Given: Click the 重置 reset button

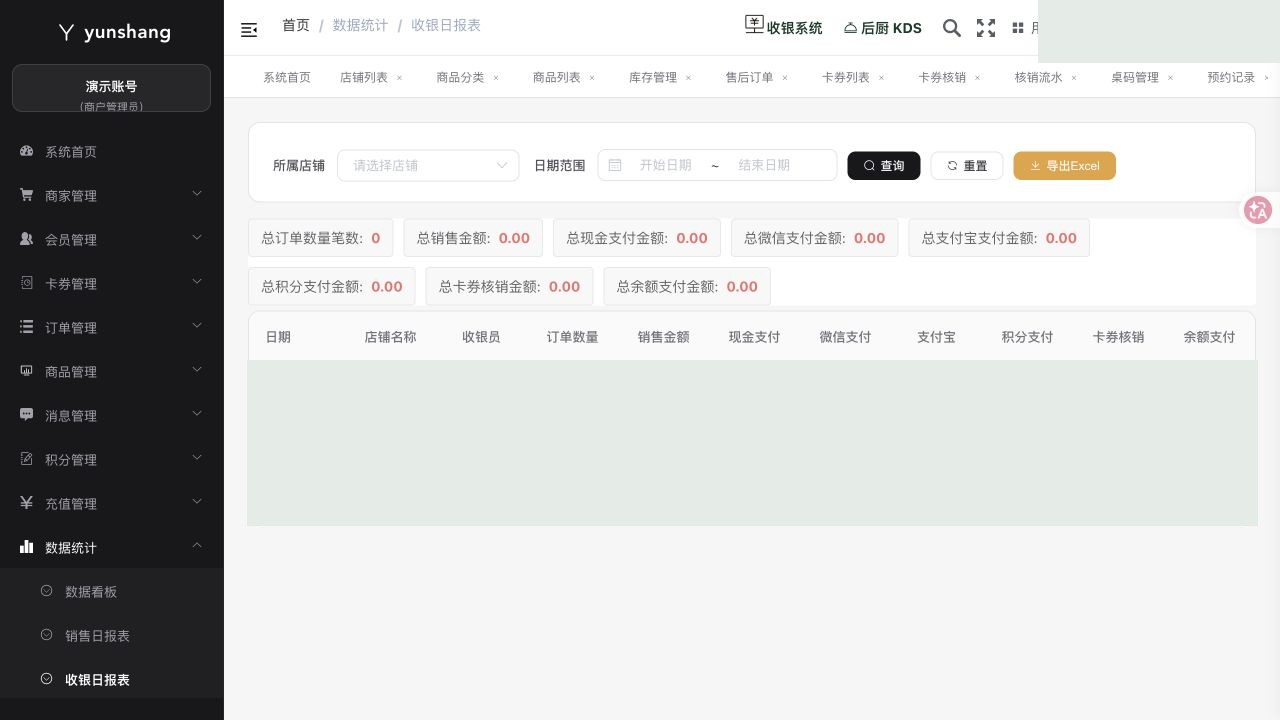Looking at the screenshot, I should (967, 166).
